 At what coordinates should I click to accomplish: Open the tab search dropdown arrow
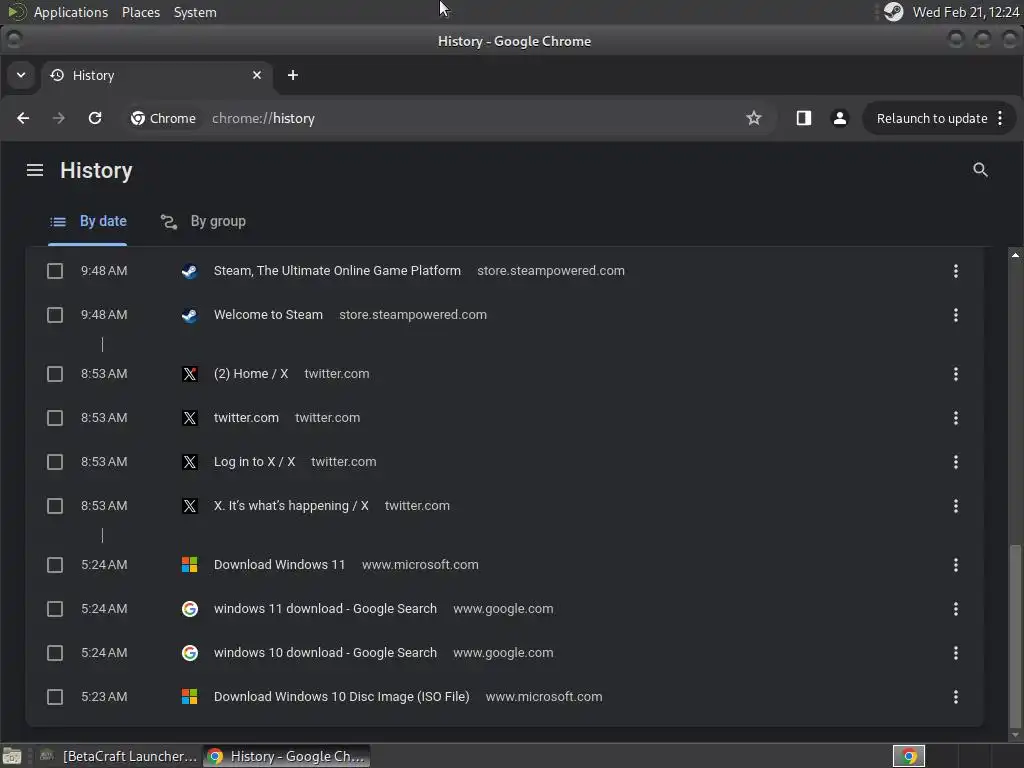[x=21, y=75]
